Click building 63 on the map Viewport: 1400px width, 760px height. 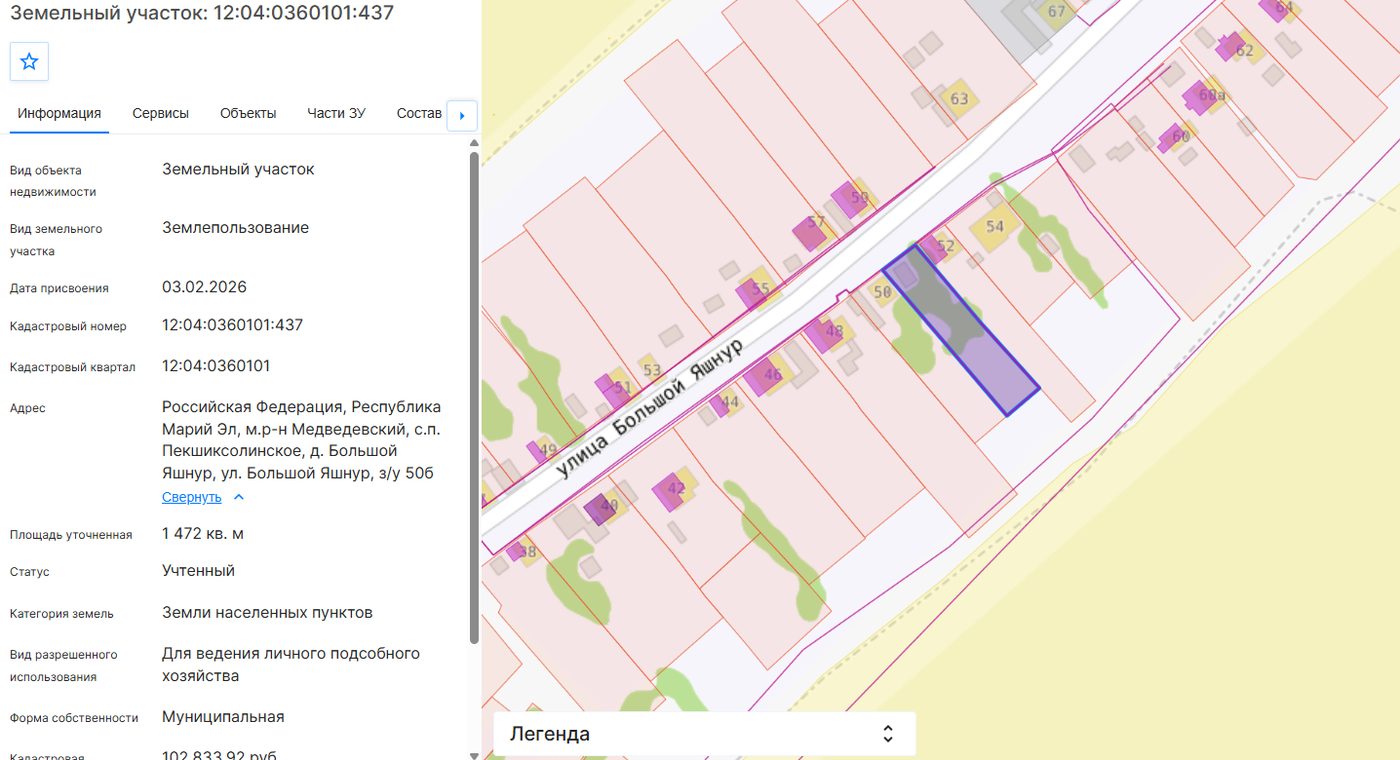pyautogui.click(x=959, y=99)
